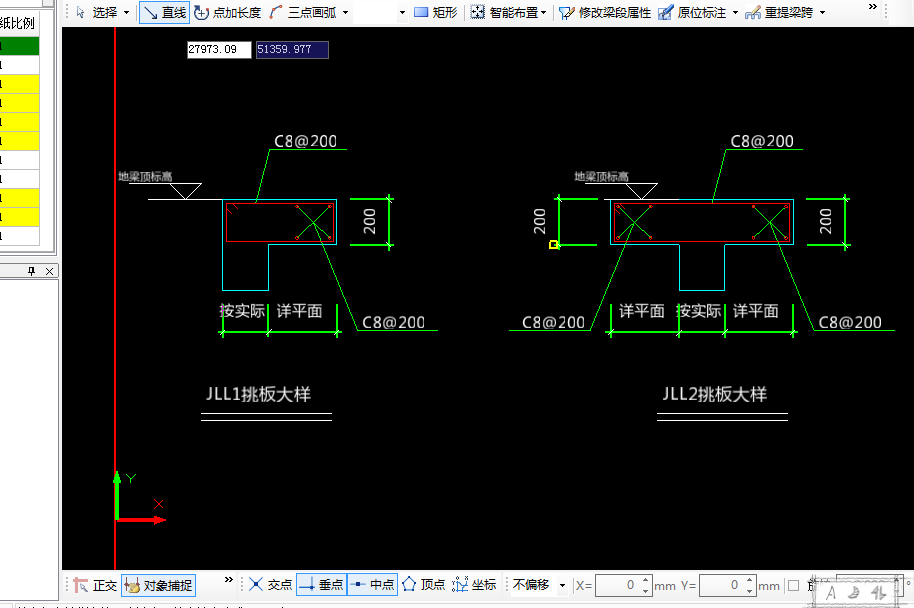Viewport: 914px width, 608px height.
Task: Expand the 智能布置 dropdown arrow
Action: tap(543, 12)
